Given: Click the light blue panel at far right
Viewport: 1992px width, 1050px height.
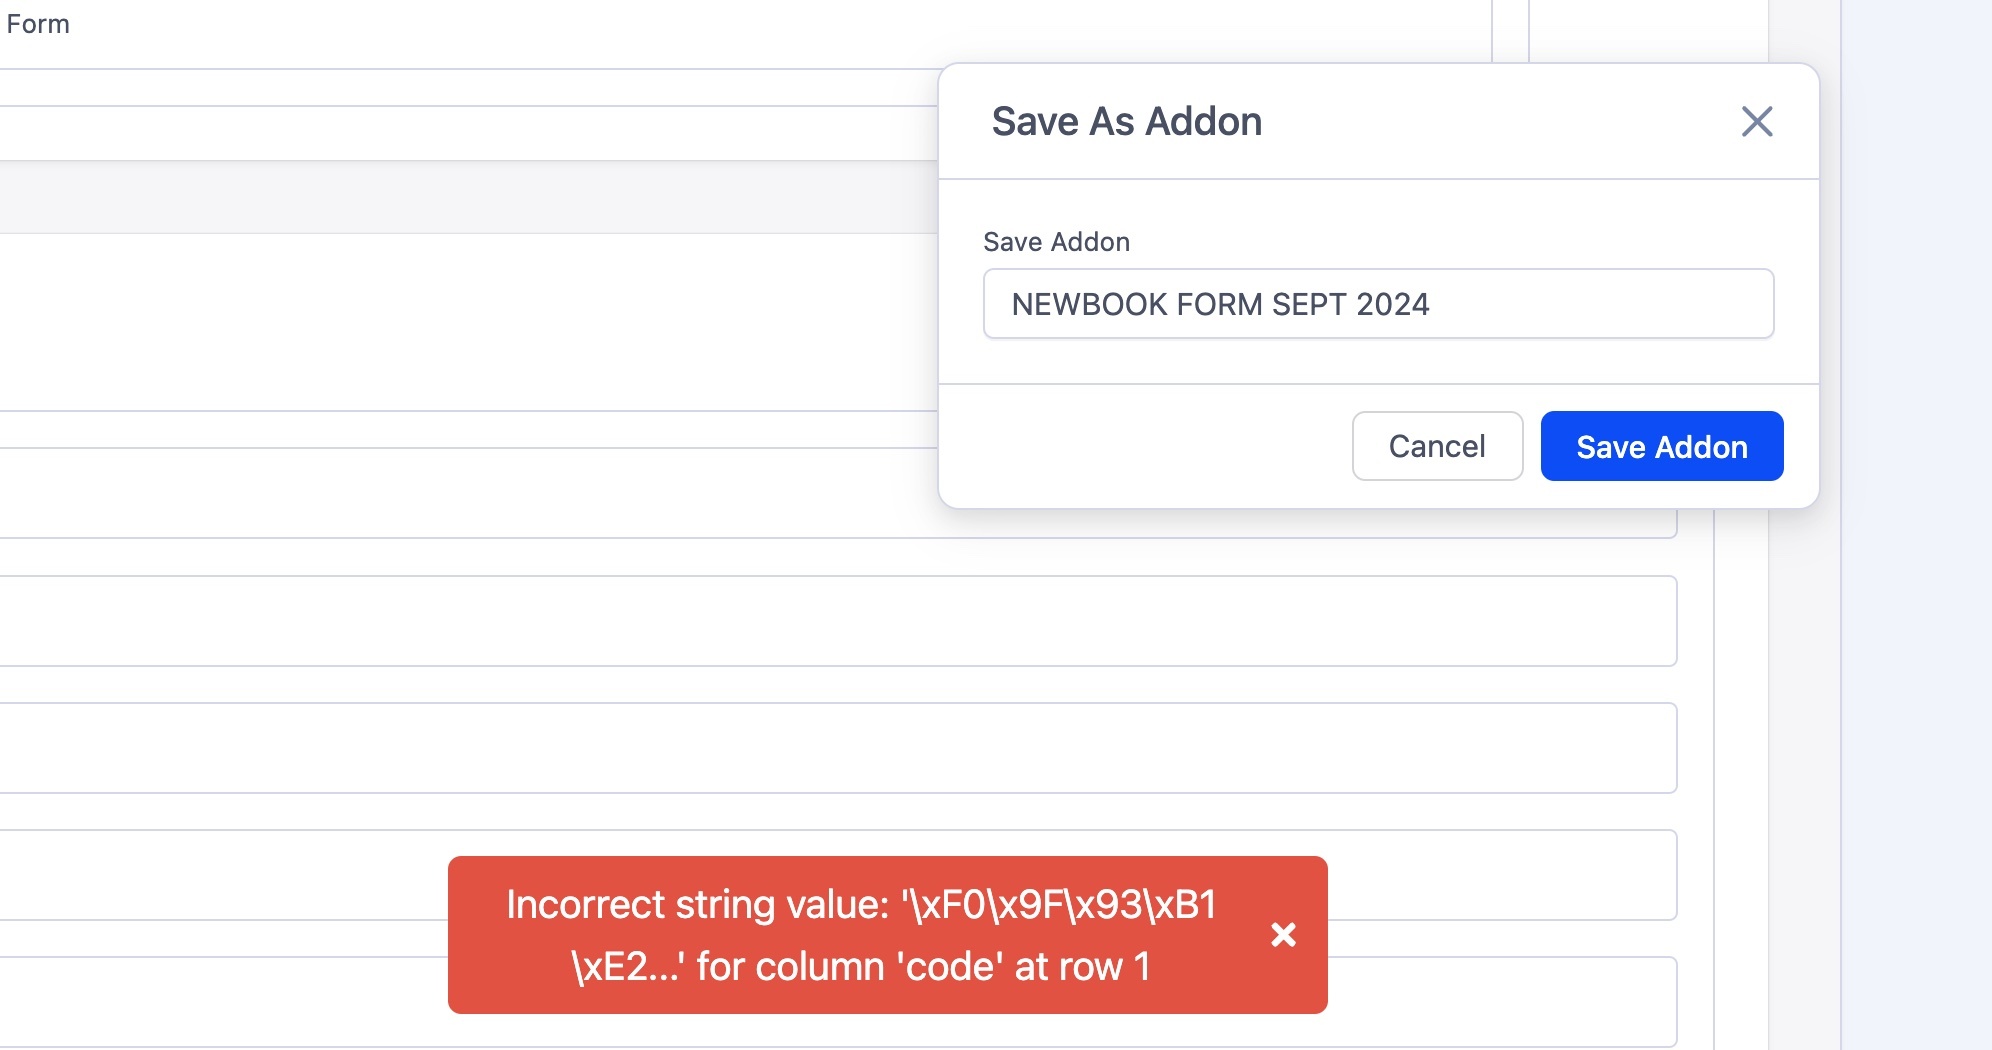Looking at the screenshot, I should coord(1915,525).
